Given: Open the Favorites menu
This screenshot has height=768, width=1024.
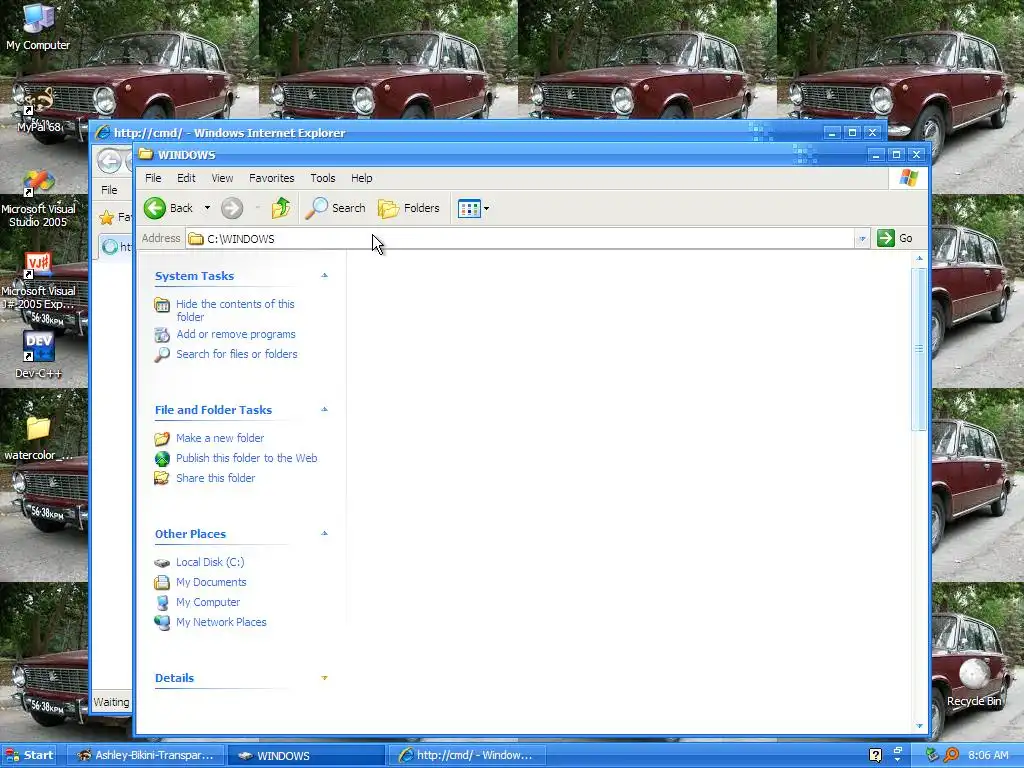Looking at the screenshot, I should 272,178.
